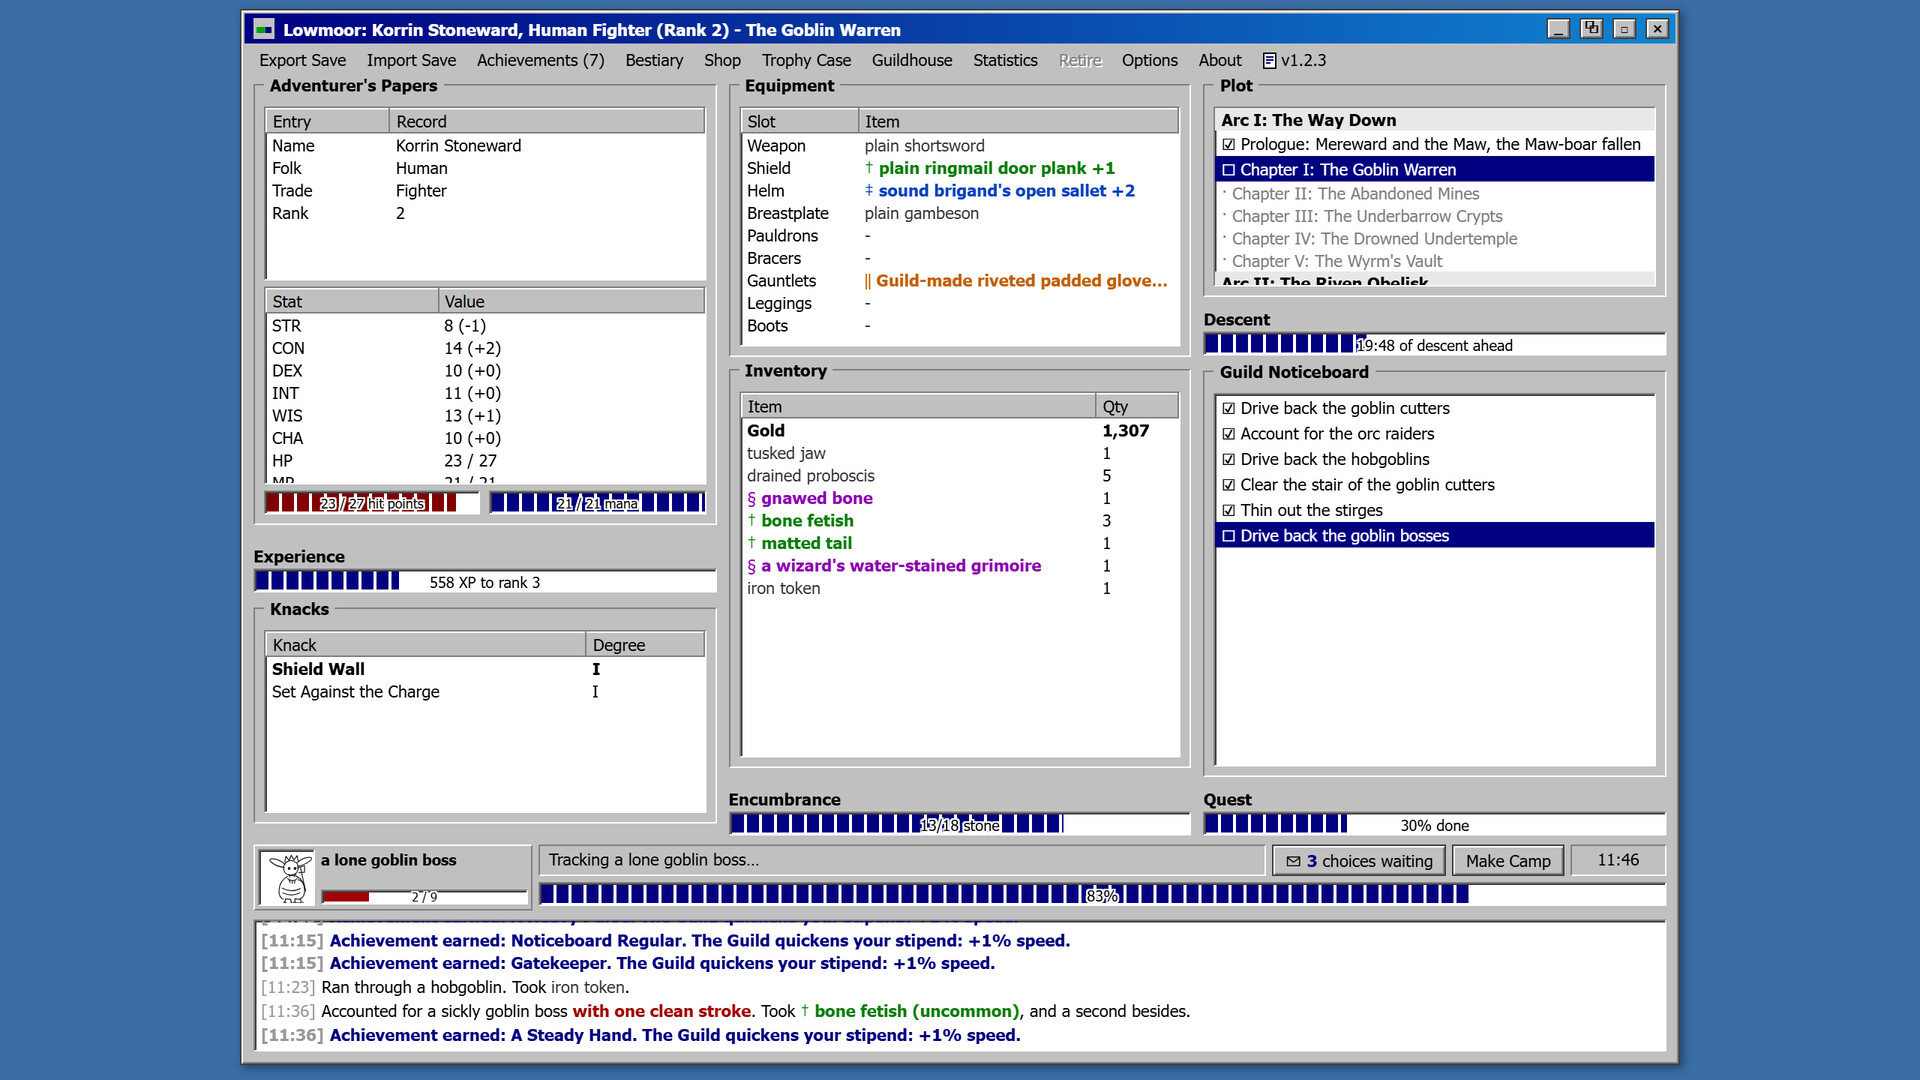Select the gnawed bone item

point(960,499)
